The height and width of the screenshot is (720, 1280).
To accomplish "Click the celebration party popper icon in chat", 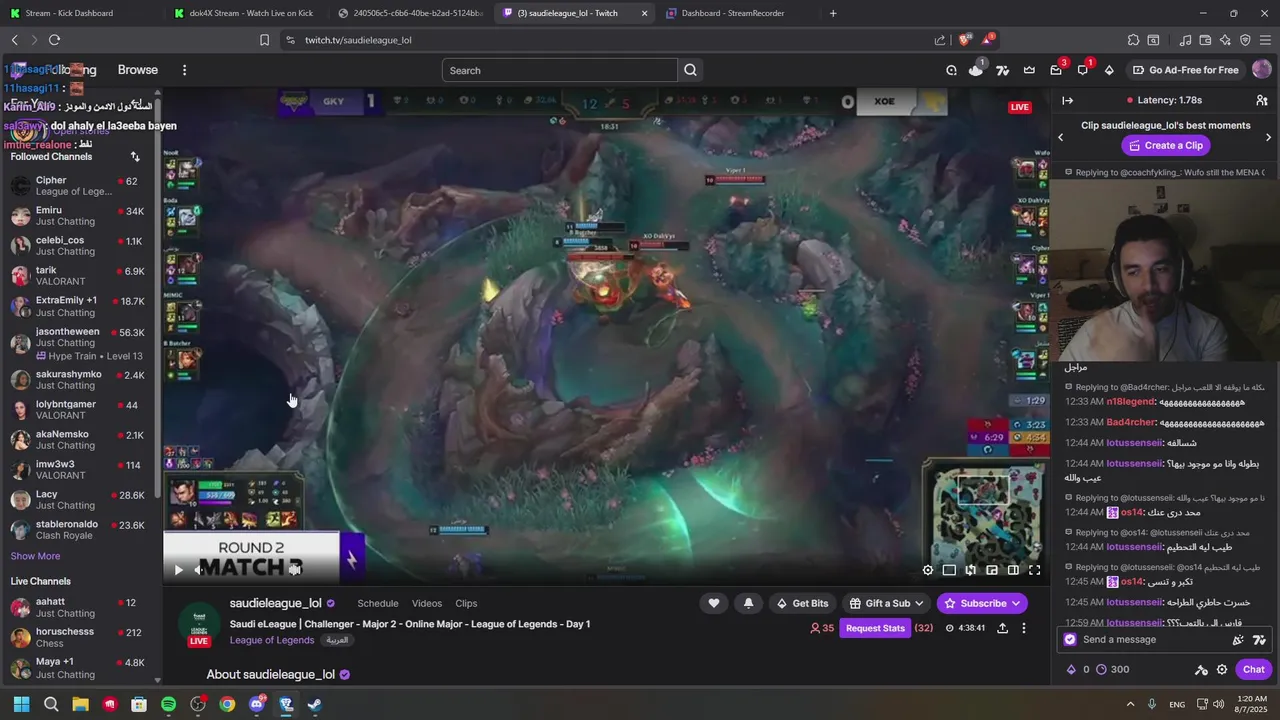I will 1238,640.
